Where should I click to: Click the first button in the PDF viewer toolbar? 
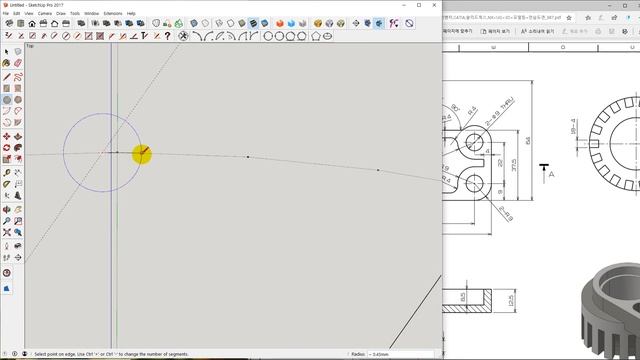(458, 31)
